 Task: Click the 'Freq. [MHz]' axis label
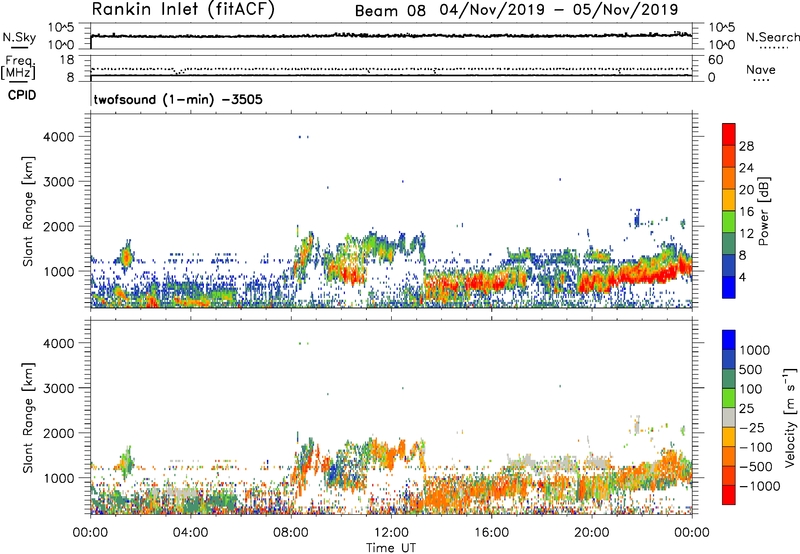pyautogui.click(x=18, y=67)
